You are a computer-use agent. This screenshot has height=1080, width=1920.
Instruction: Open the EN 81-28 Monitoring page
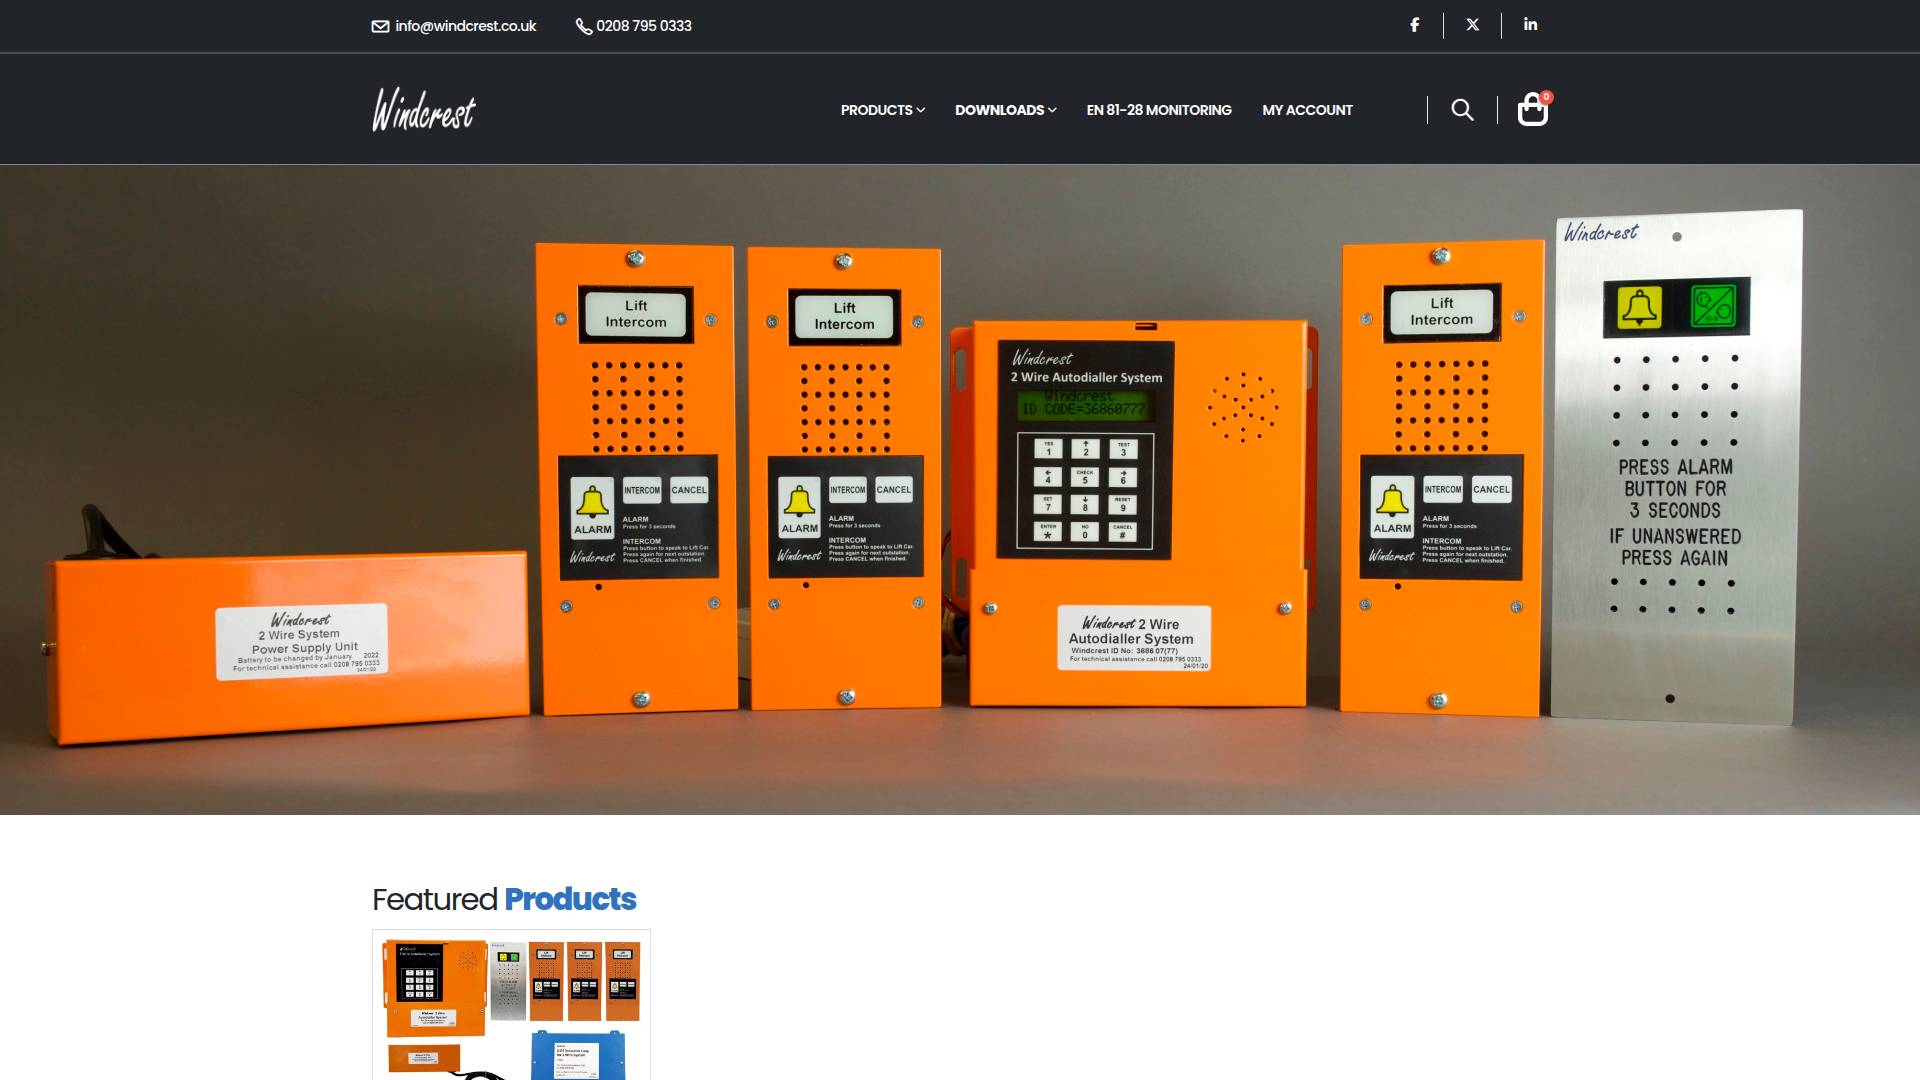pyautogui.click(x=1159, y=110)
